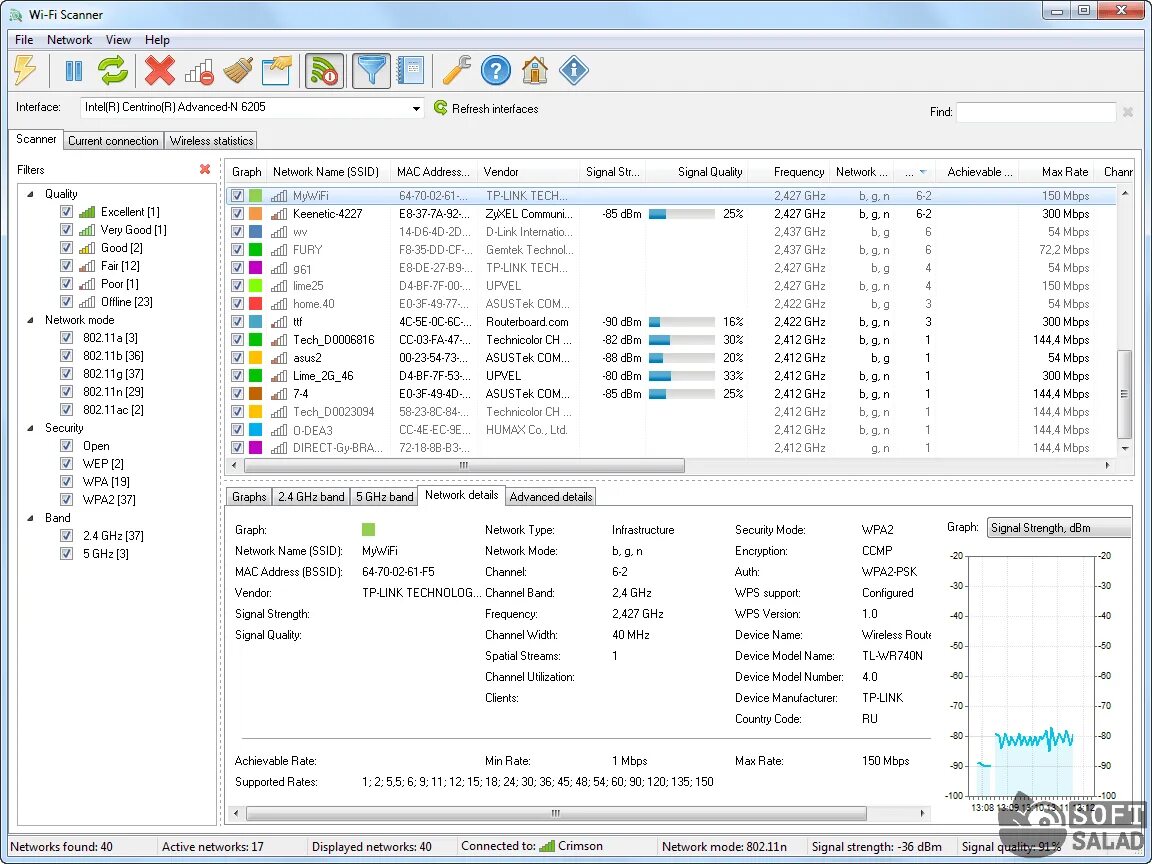The height and width of the screenshot is (864, 1152).
Task: Collapse the Quality filter group
Action: 31,194
